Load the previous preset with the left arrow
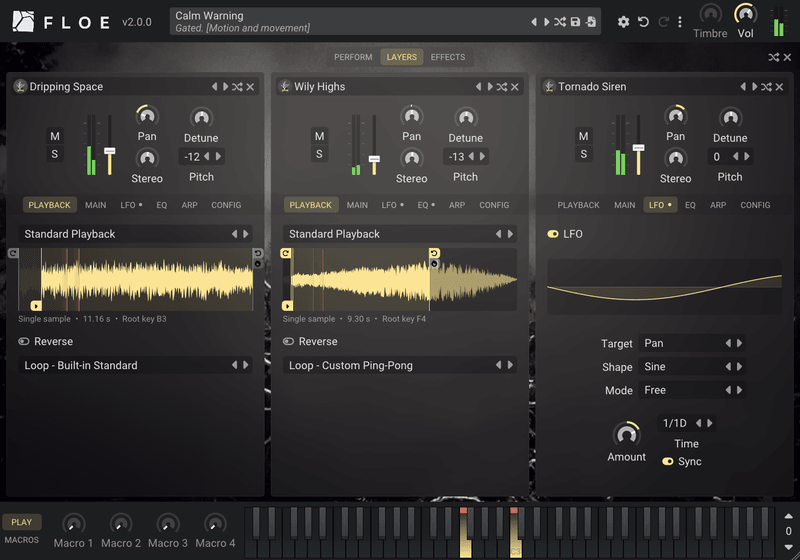 (534, 22)
